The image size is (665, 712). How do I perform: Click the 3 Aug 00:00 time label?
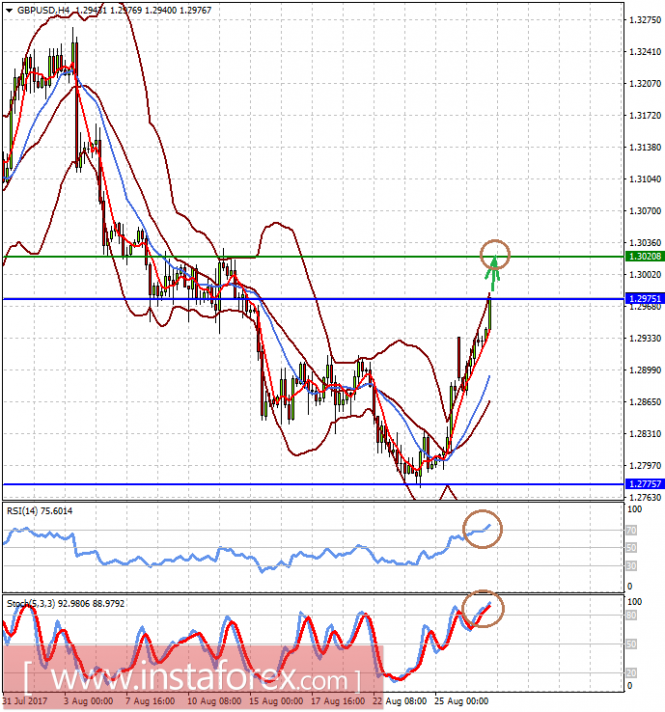pos(88,701)
